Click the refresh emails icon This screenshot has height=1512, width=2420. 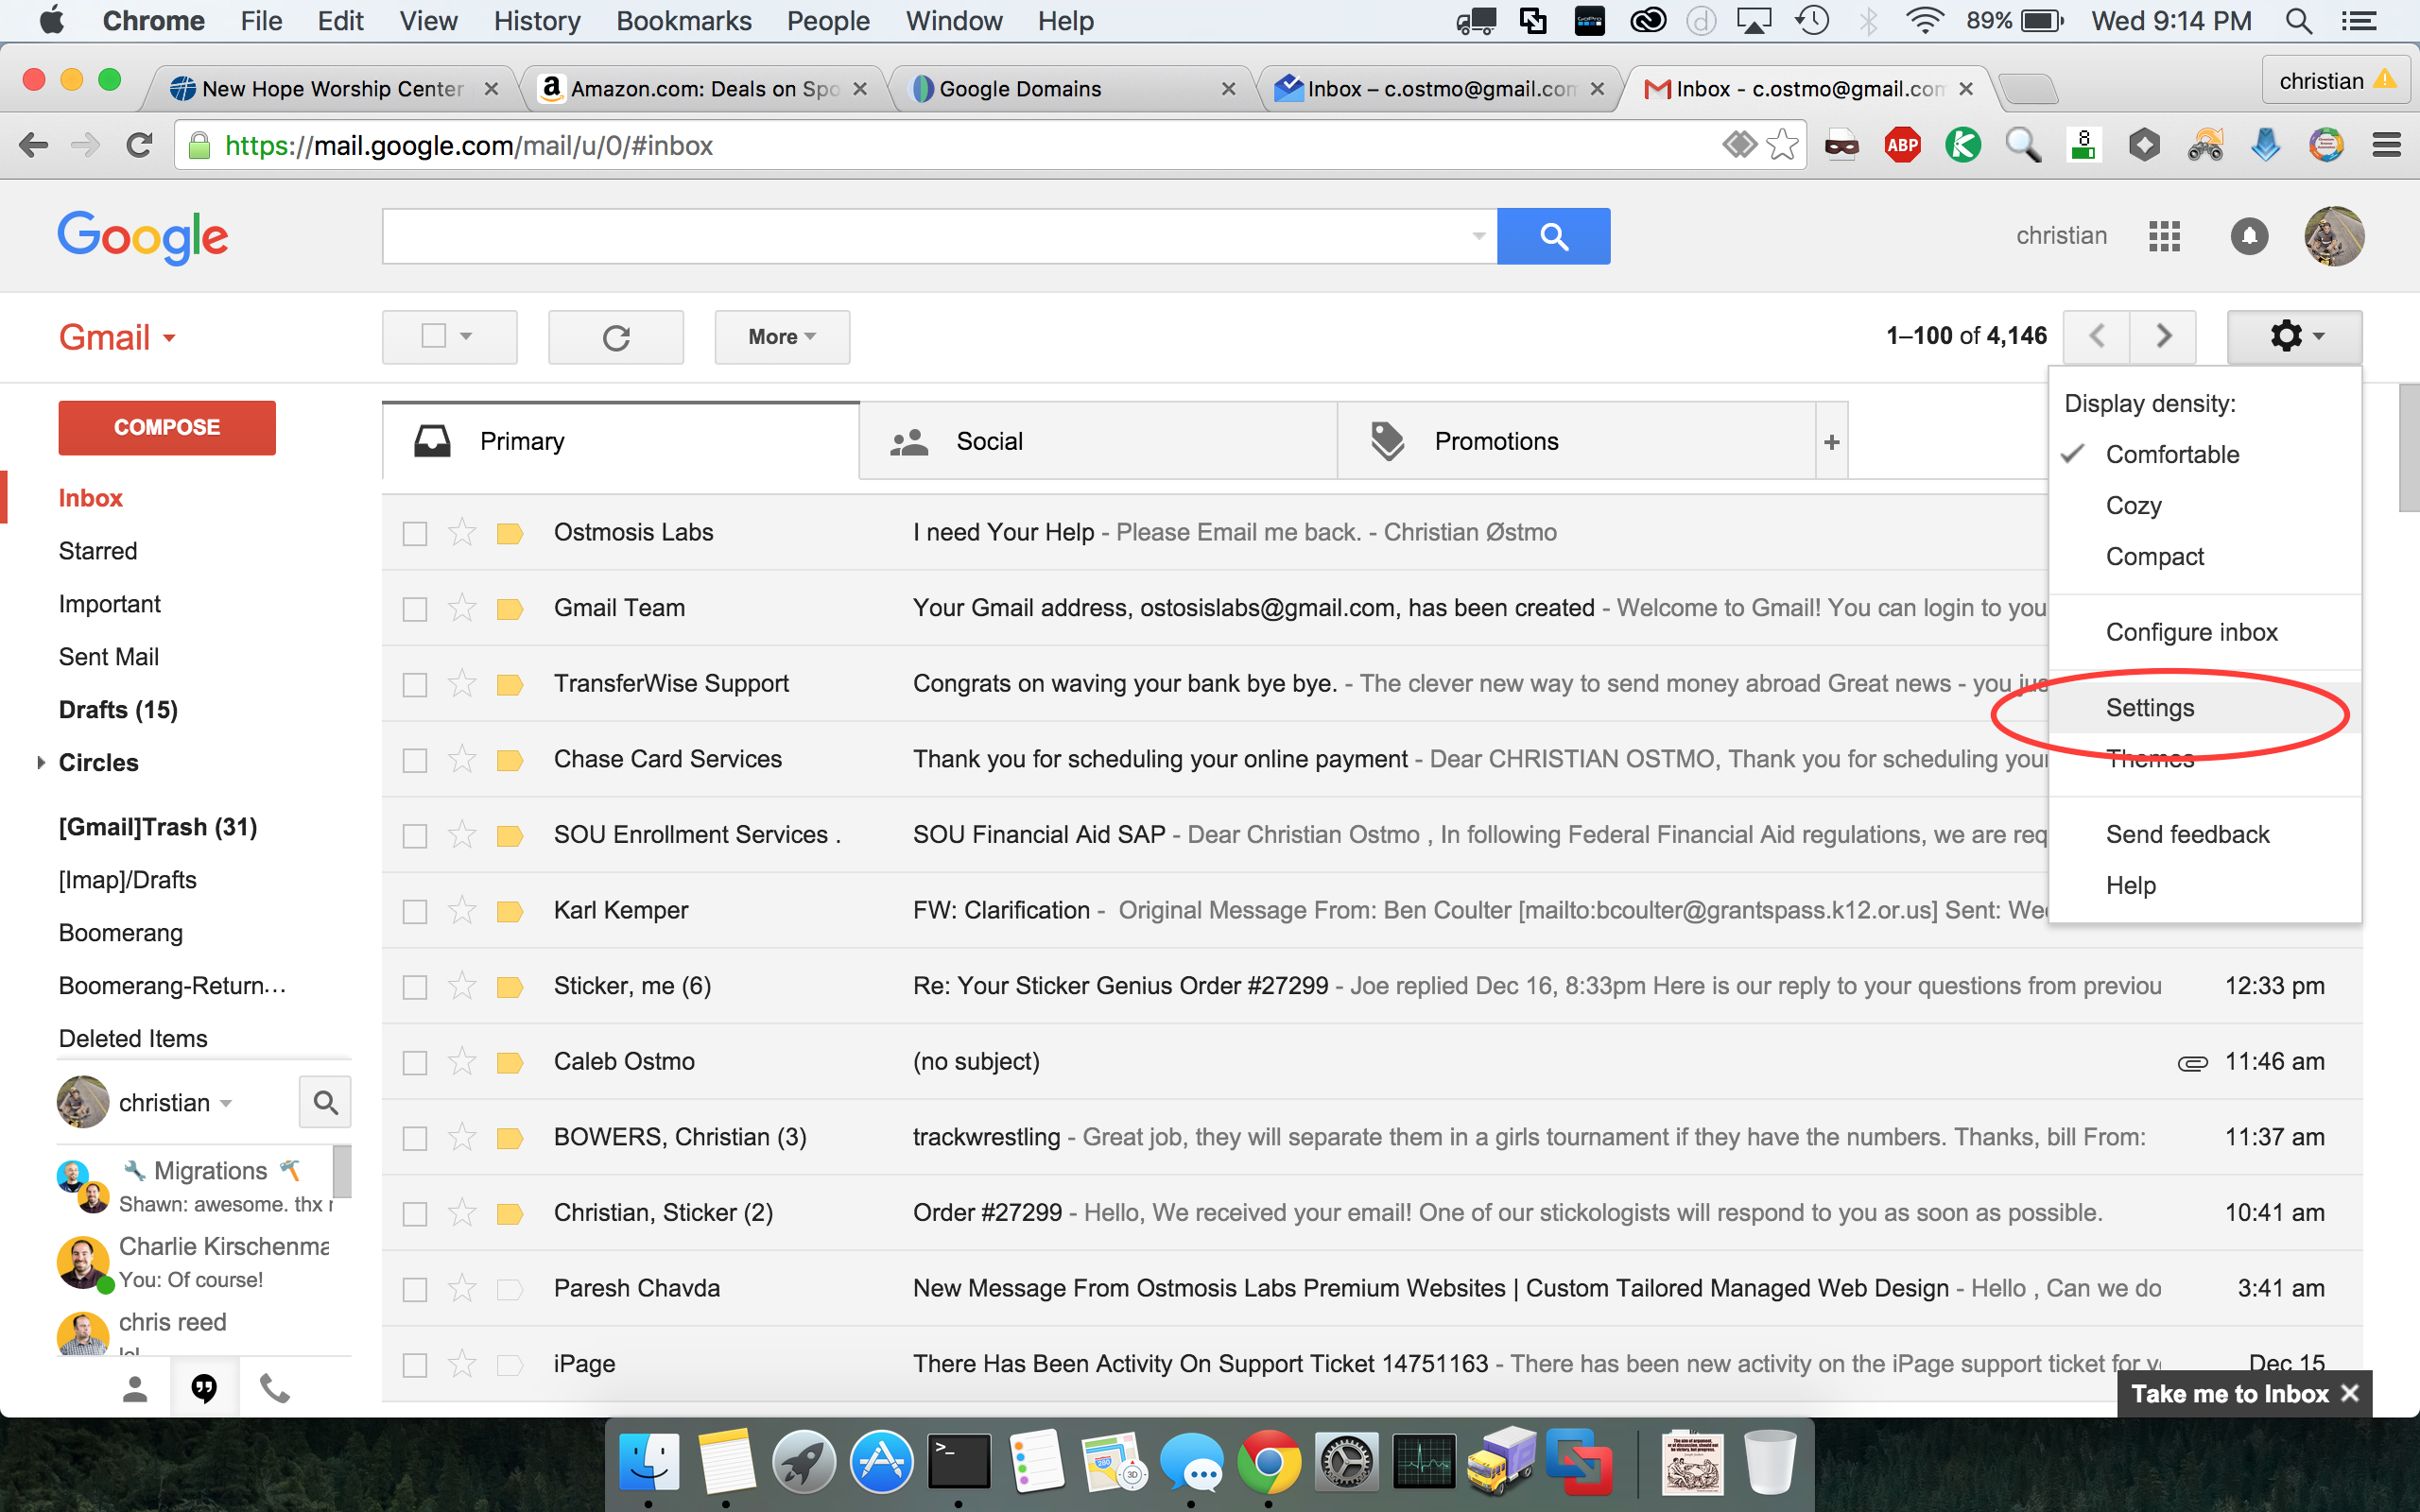coord(615,335)
